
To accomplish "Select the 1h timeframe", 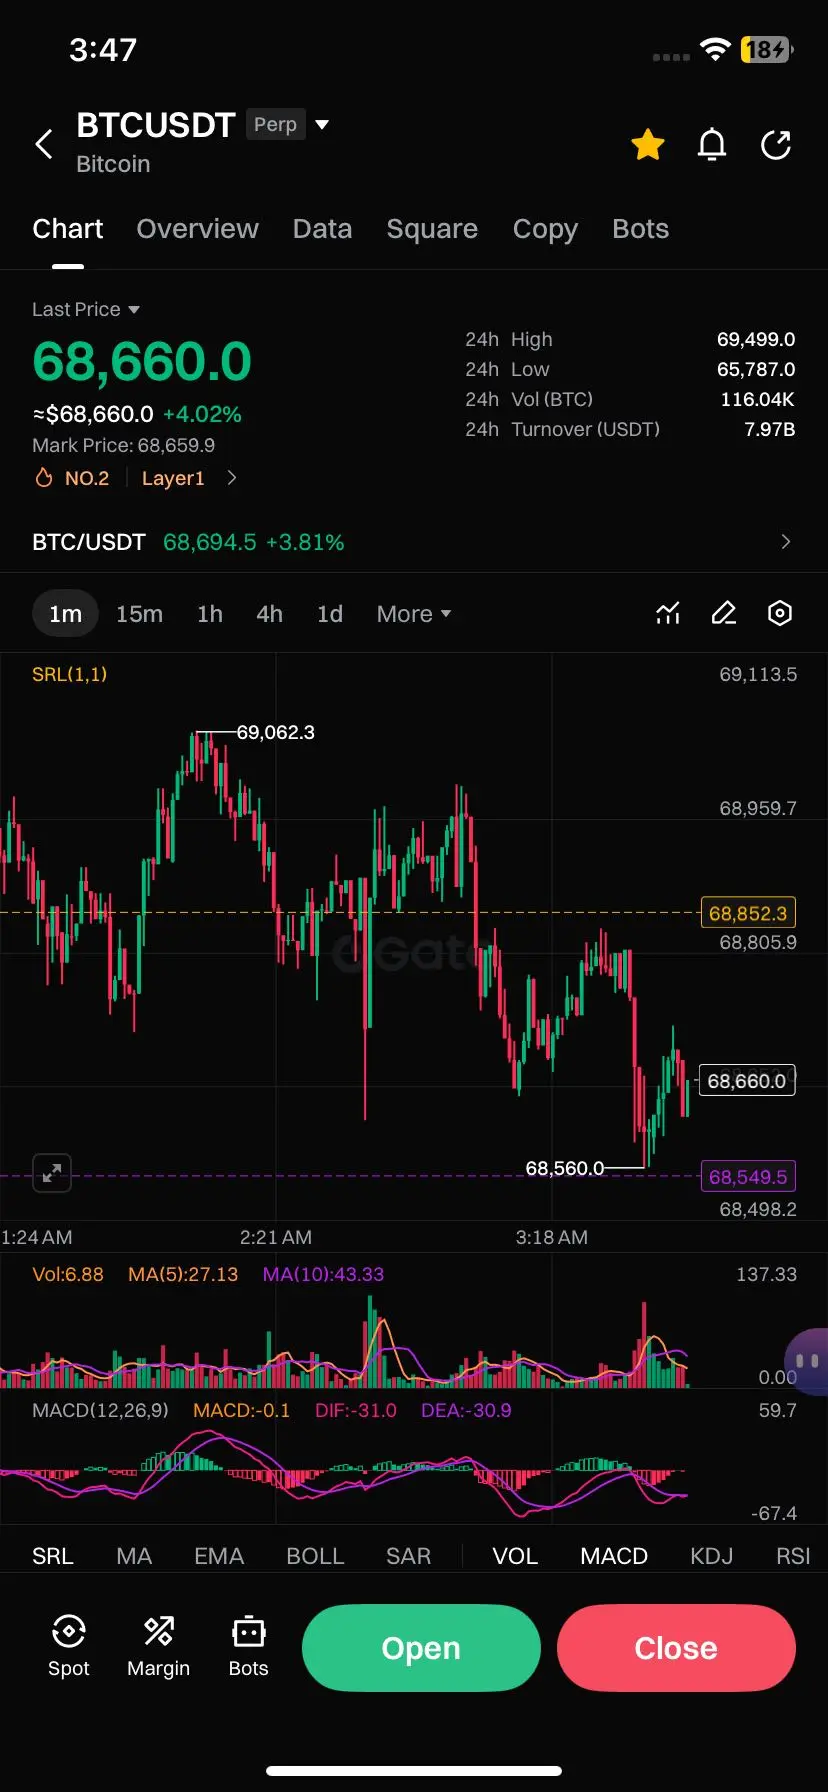I will pos(210,614).
